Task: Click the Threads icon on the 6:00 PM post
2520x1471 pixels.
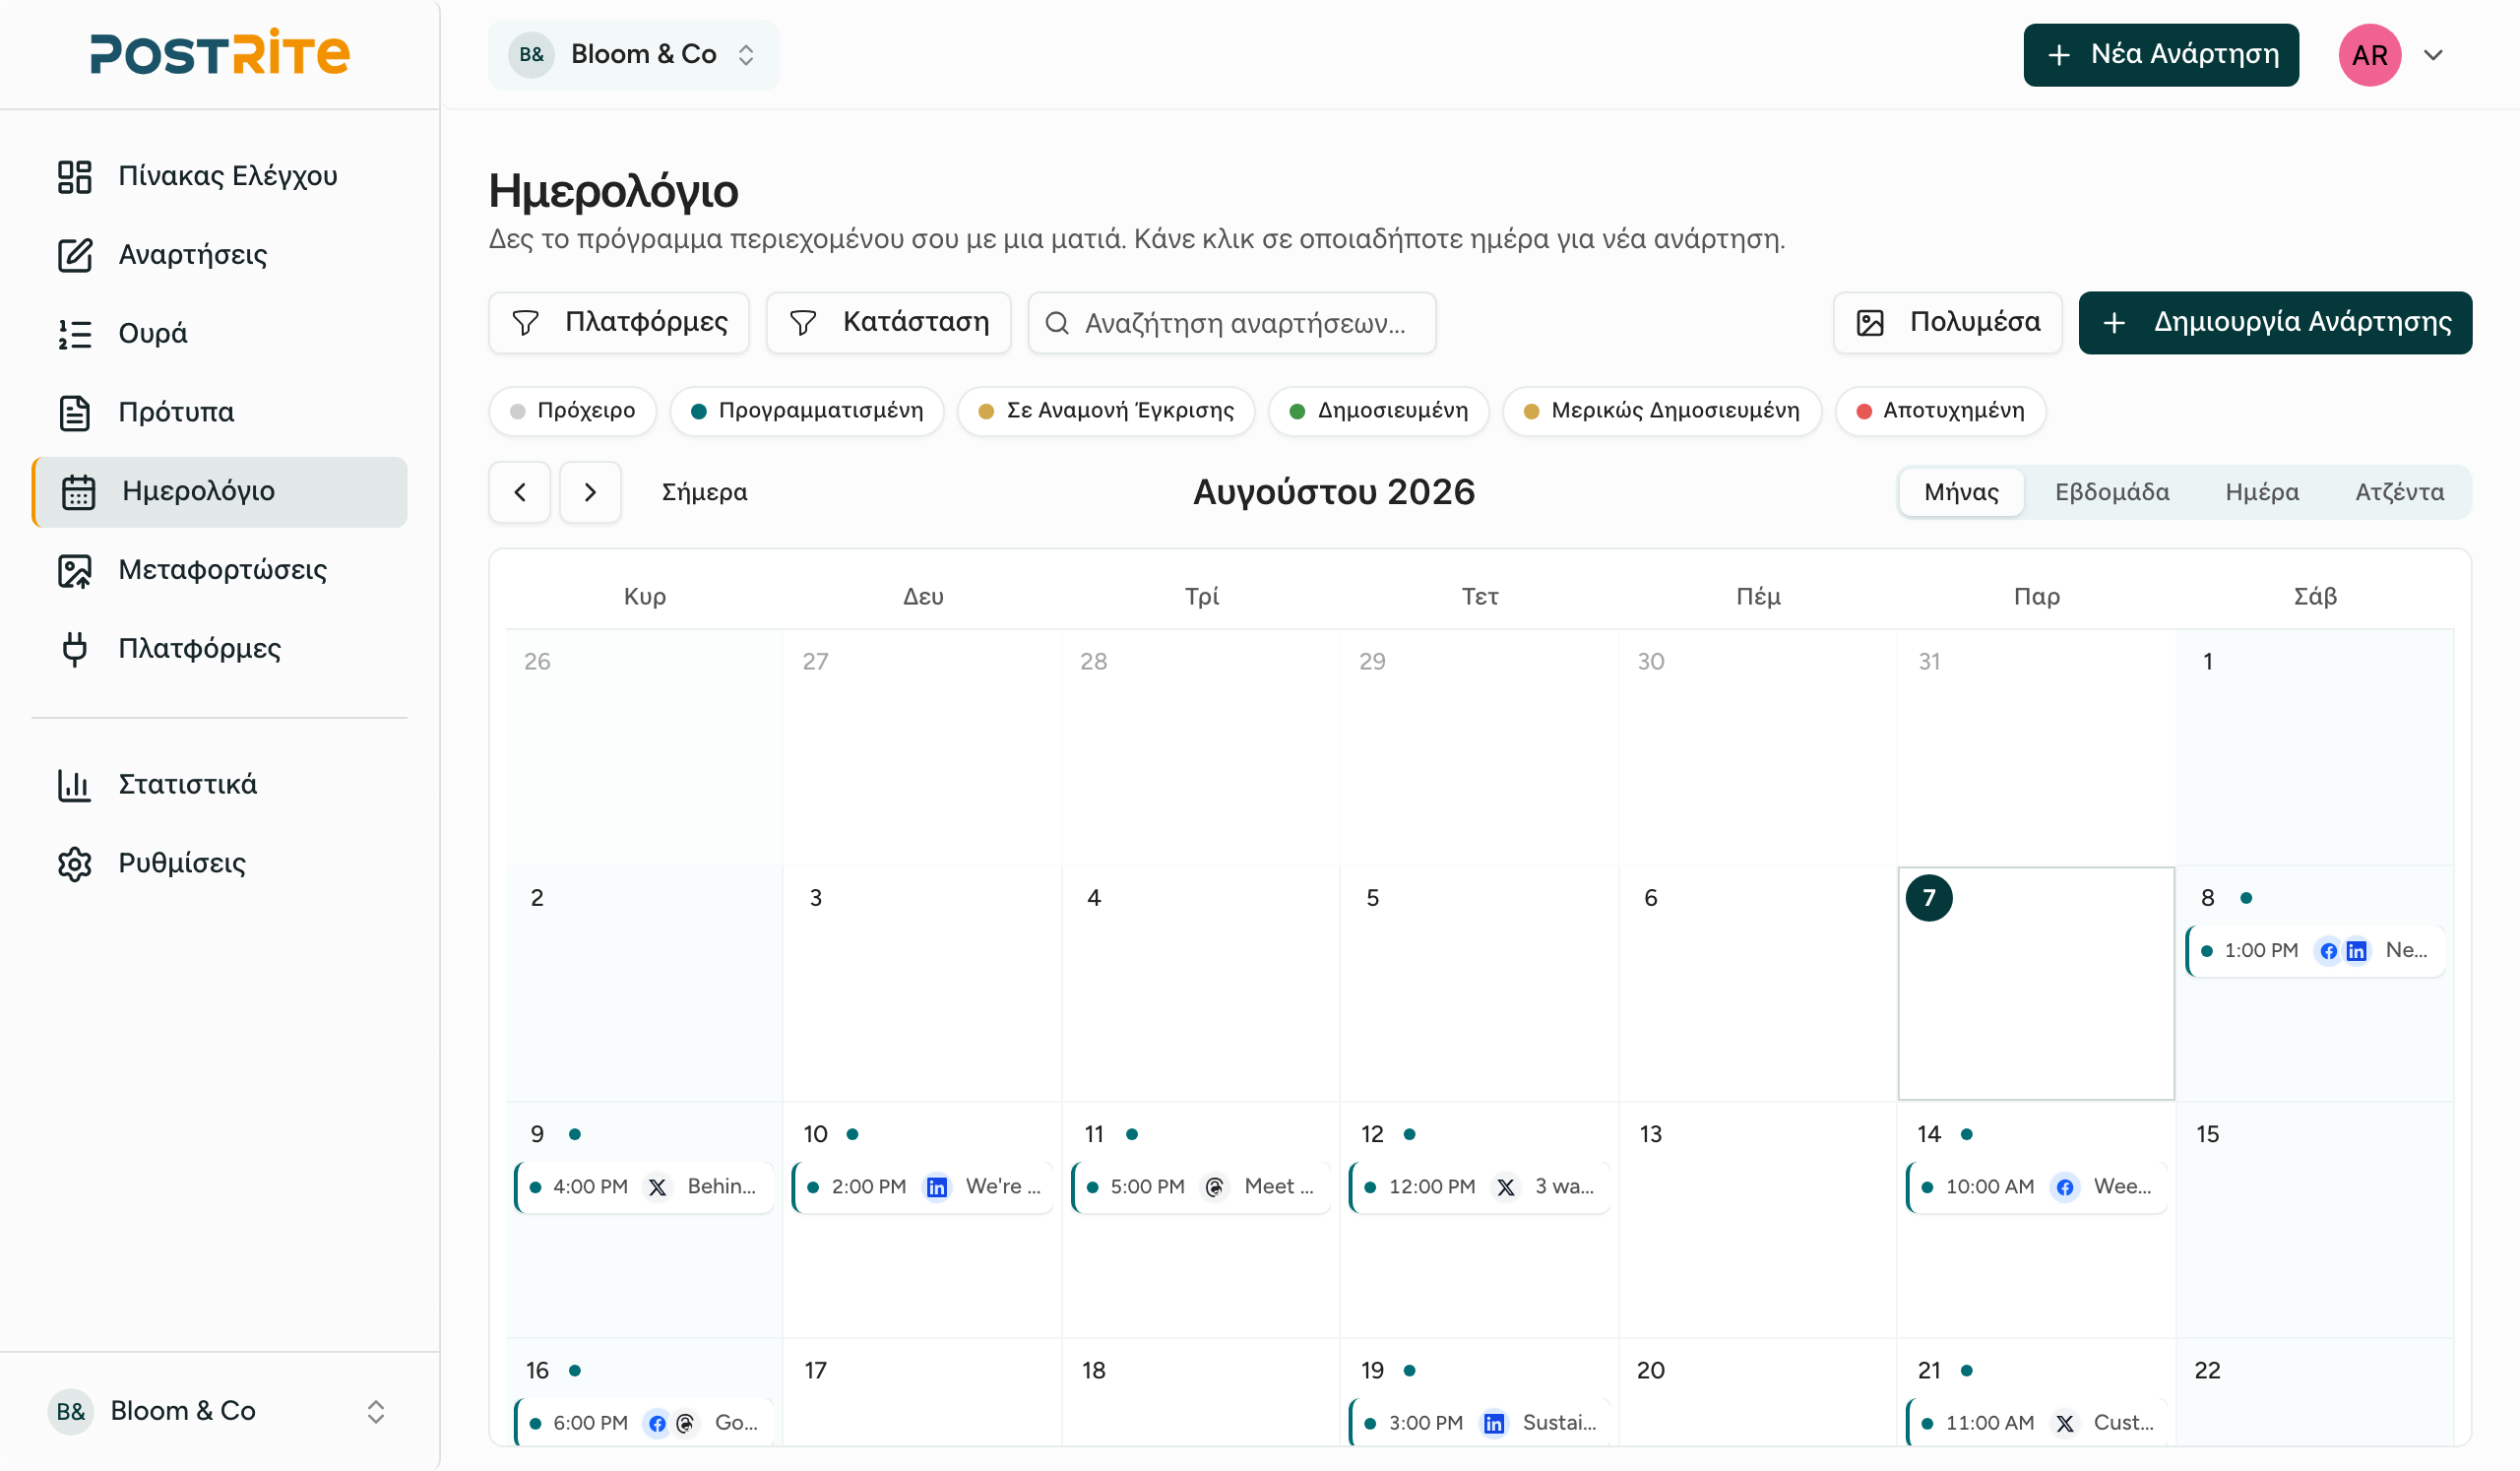Action: (685, 1424)
